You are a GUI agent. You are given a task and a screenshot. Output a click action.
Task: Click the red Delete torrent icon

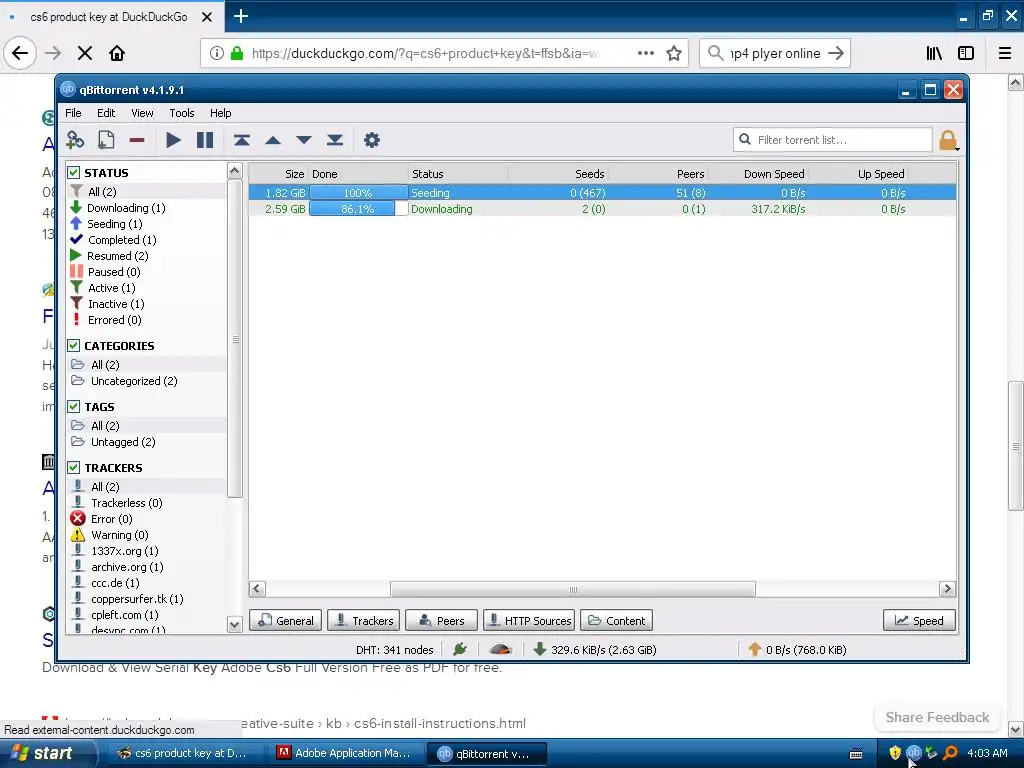[136, 140]
